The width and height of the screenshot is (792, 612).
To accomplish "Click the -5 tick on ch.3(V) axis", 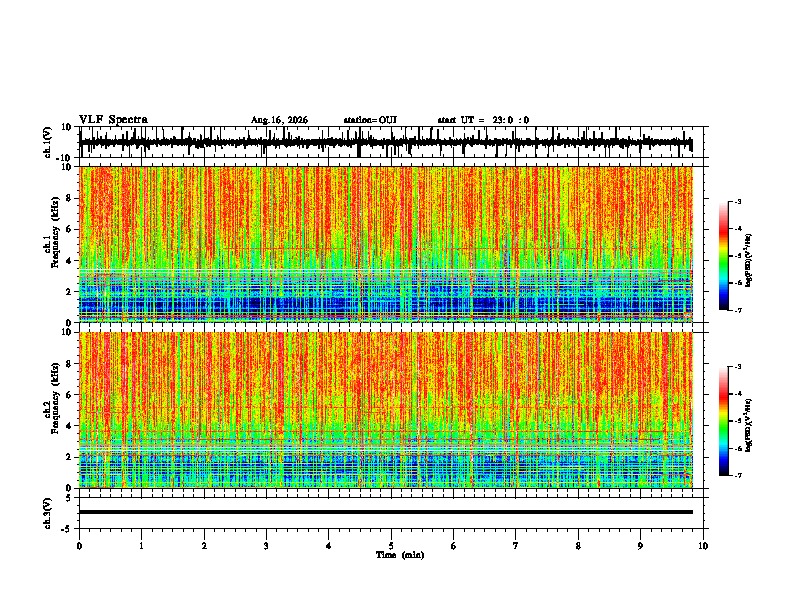I will pyautogui.click(x=67, y=529).
